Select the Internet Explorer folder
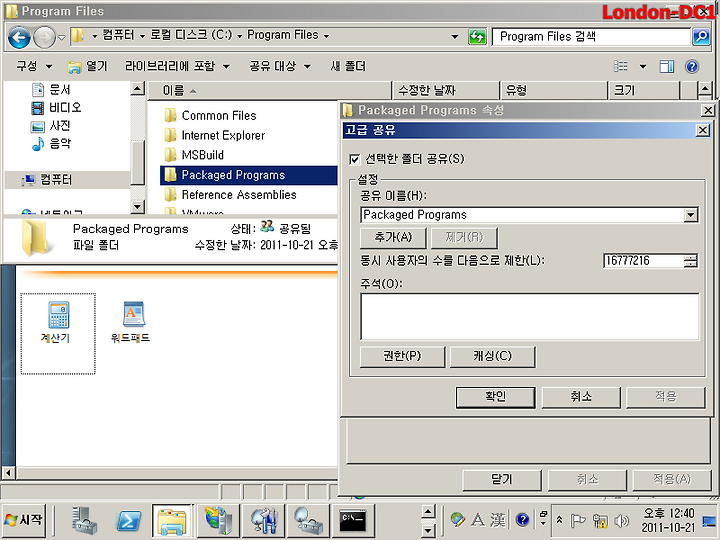This screenshot has width=720, height=540. tap(215, 135)
